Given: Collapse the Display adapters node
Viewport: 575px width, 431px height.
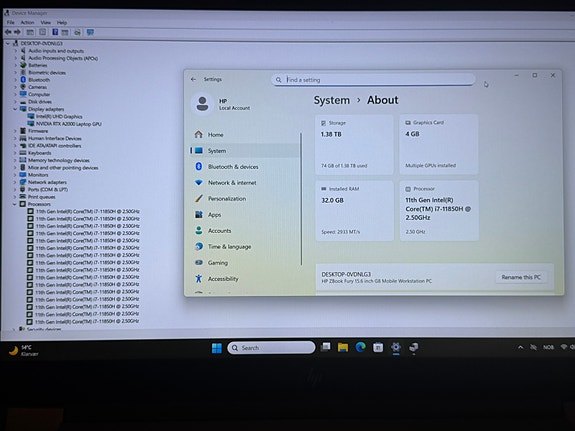Looking at the screenshot, I should 15,109.
